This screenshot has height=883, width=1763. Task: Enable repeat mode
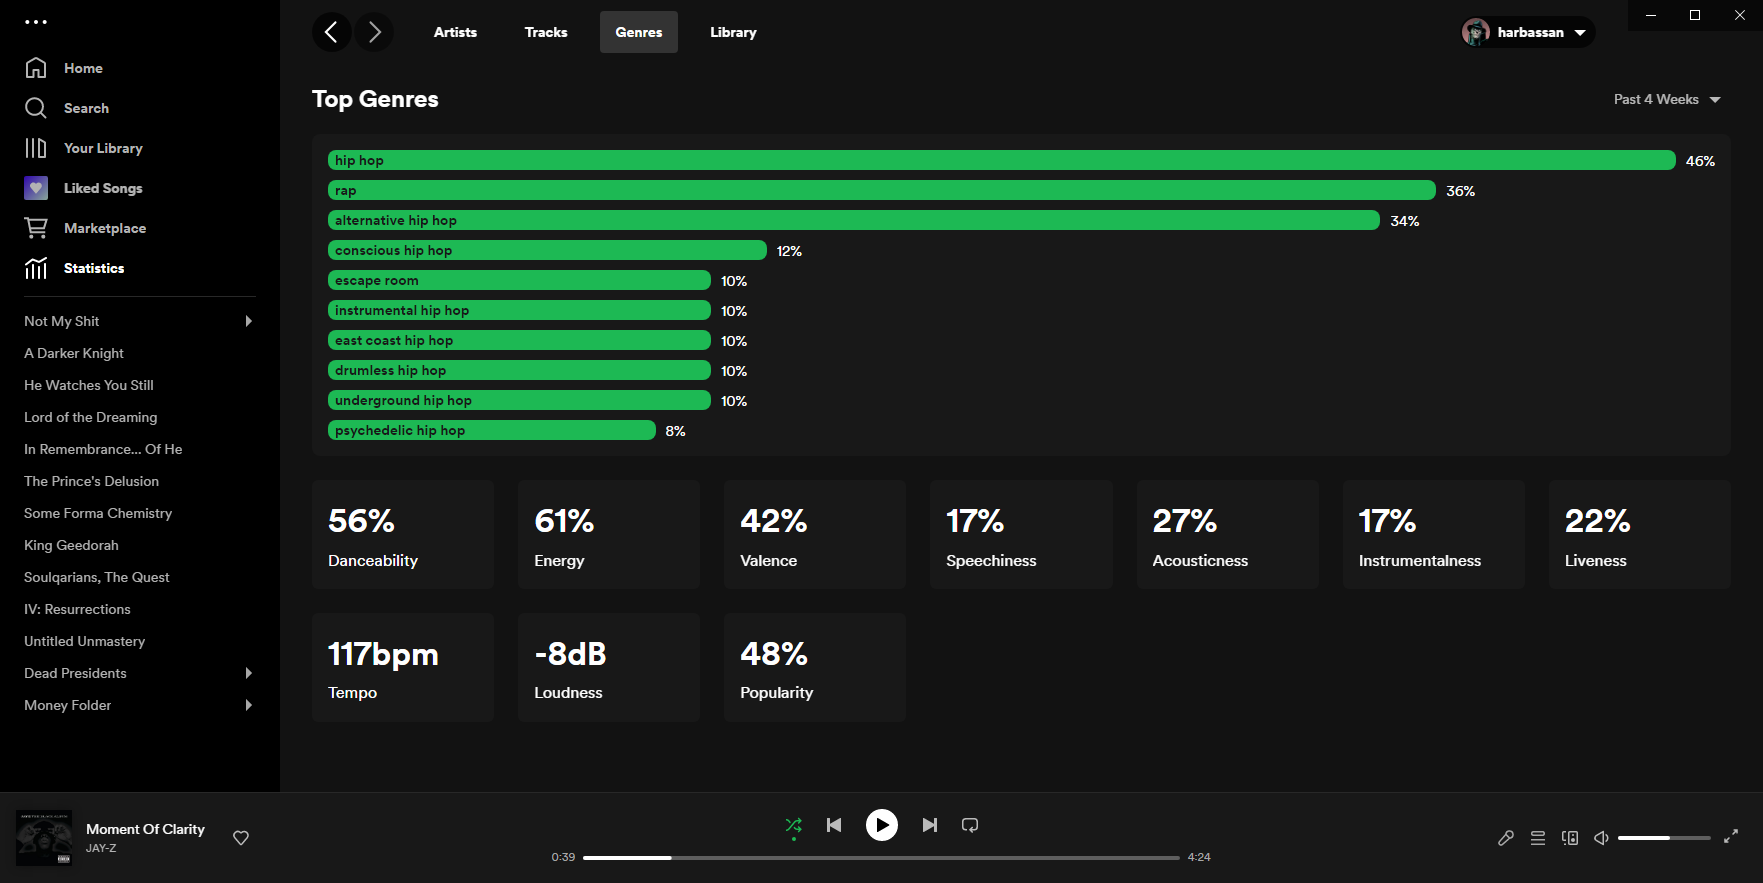(x=970, y=825)
